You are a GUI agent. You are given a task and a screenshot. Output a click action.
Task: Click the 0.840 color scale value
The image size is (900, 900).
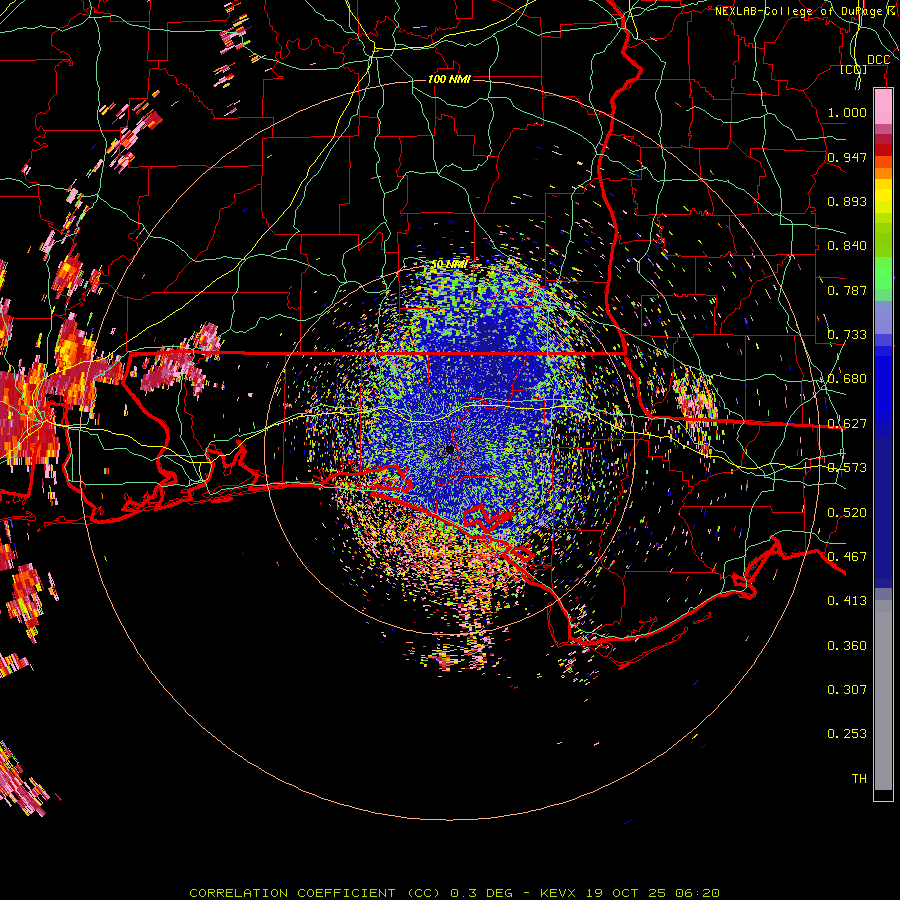(x=847, y=246)
